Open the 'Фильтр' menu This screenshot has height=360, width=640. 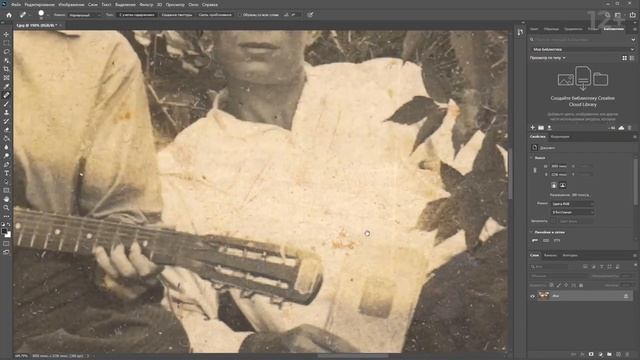pos(146,4)
